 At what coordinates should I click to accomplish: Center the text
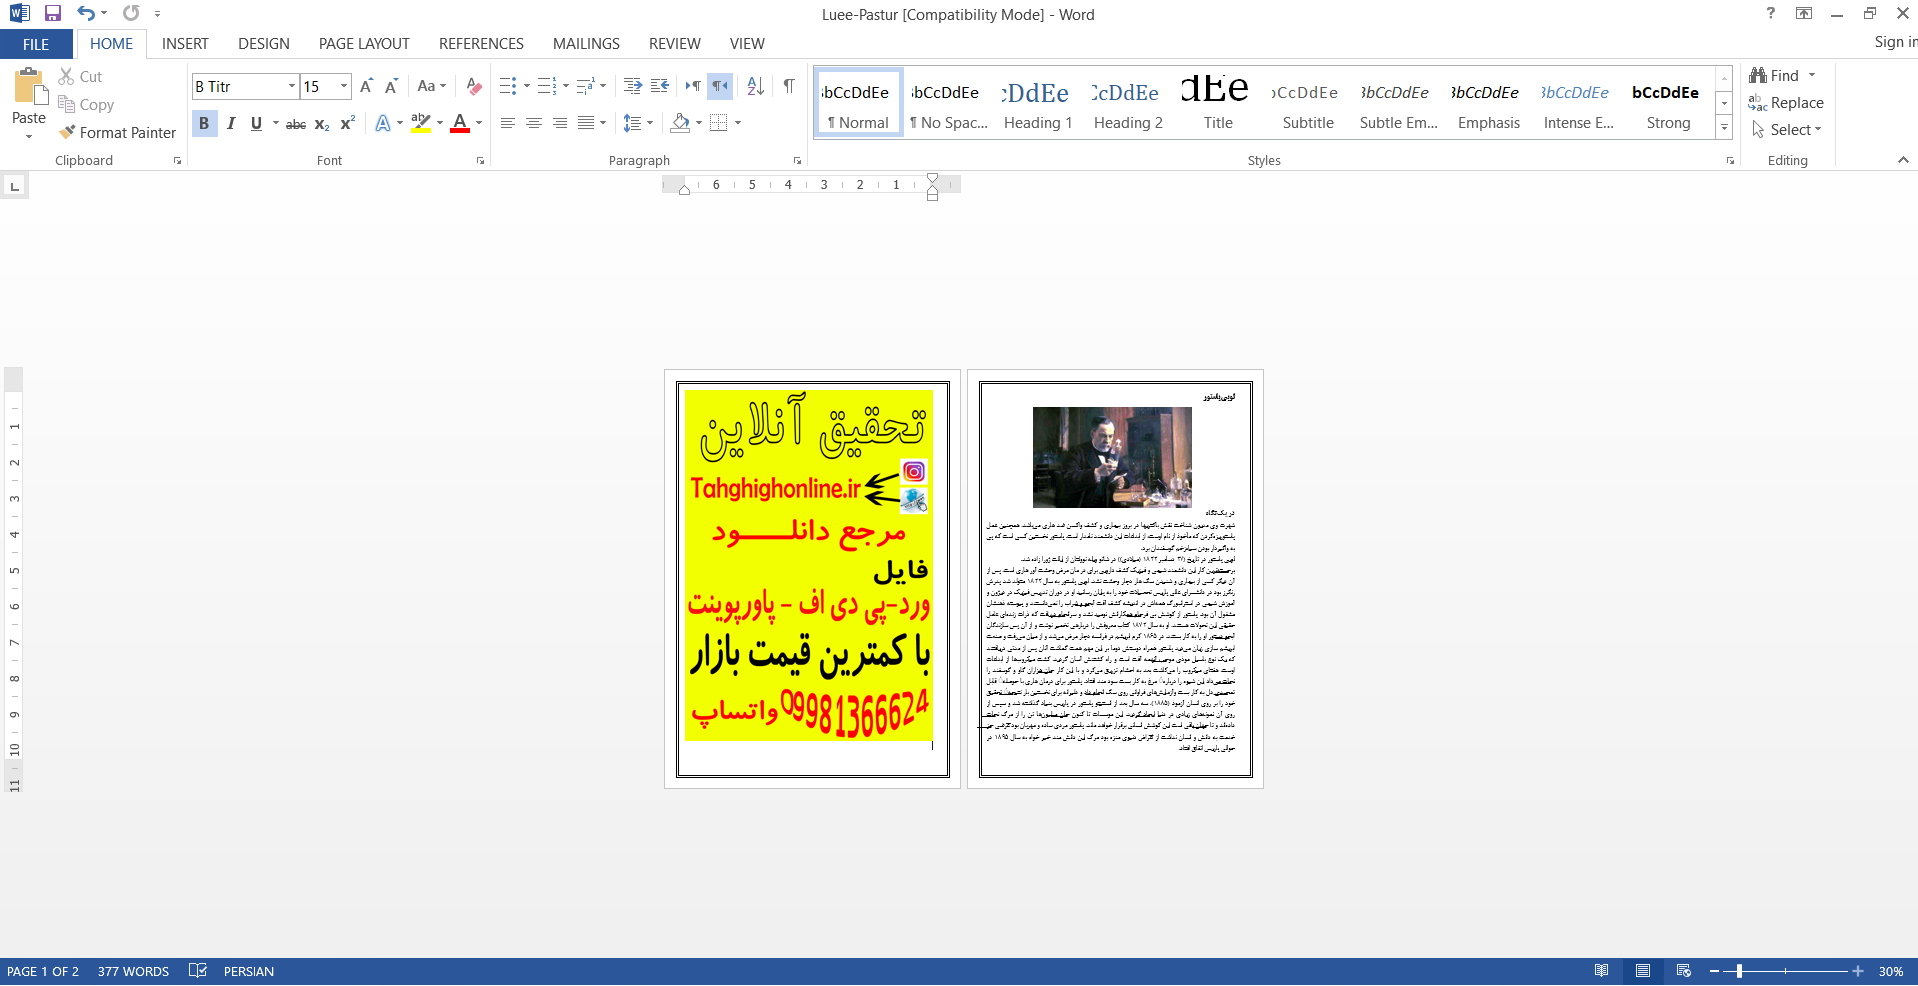[x=534, y=123]
